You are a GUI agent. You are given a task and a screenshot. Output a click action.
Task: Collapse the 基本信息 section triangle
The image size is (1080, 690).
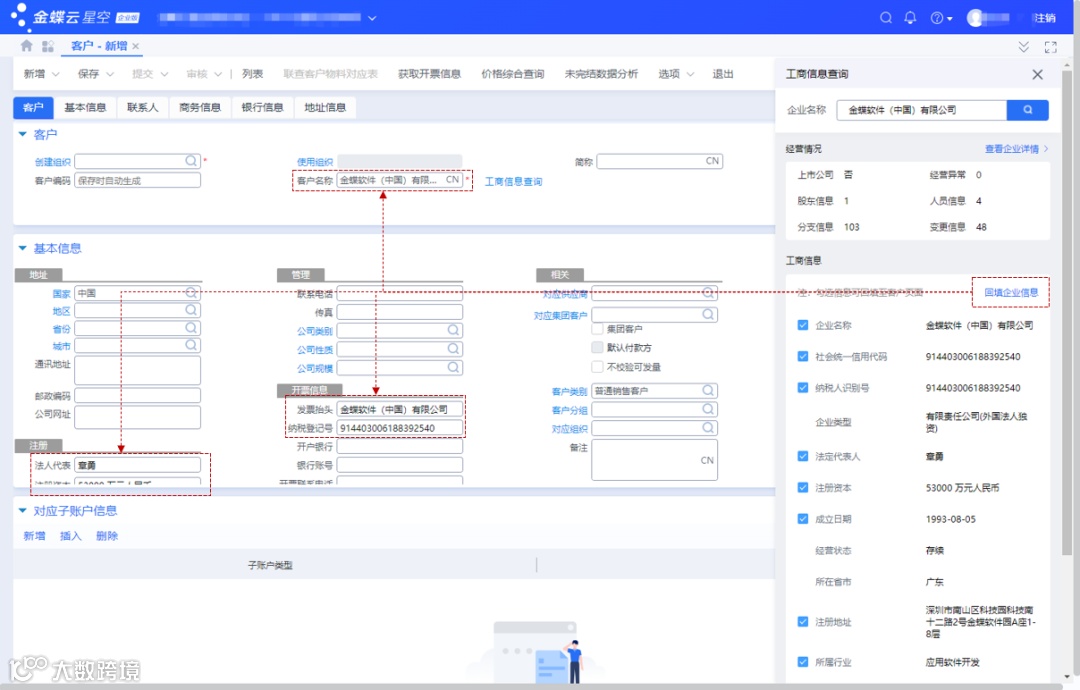click(22, 248)
